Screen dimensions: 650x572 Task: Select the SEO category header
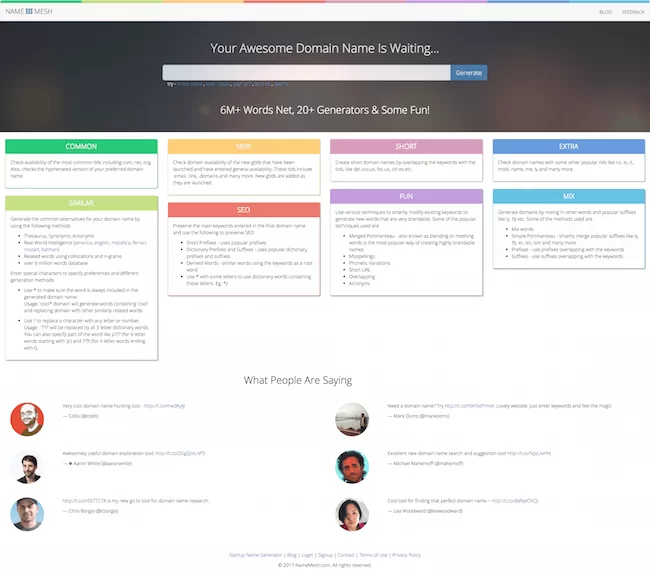point(244,210)
